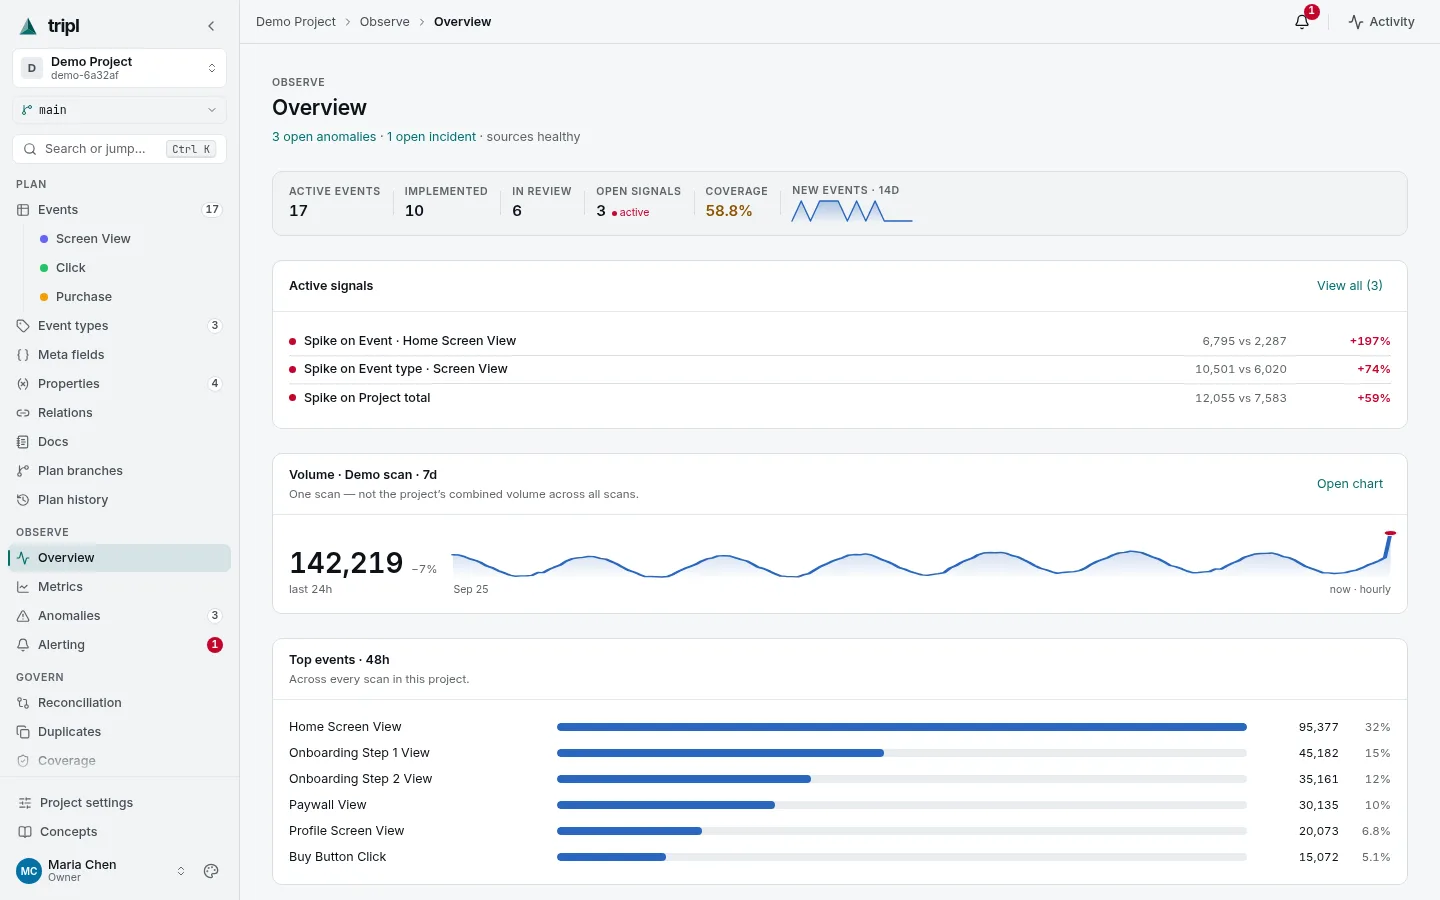Click Observe in the breadcrumb
The image size is (1440, 900).
(x=385, y=21)
